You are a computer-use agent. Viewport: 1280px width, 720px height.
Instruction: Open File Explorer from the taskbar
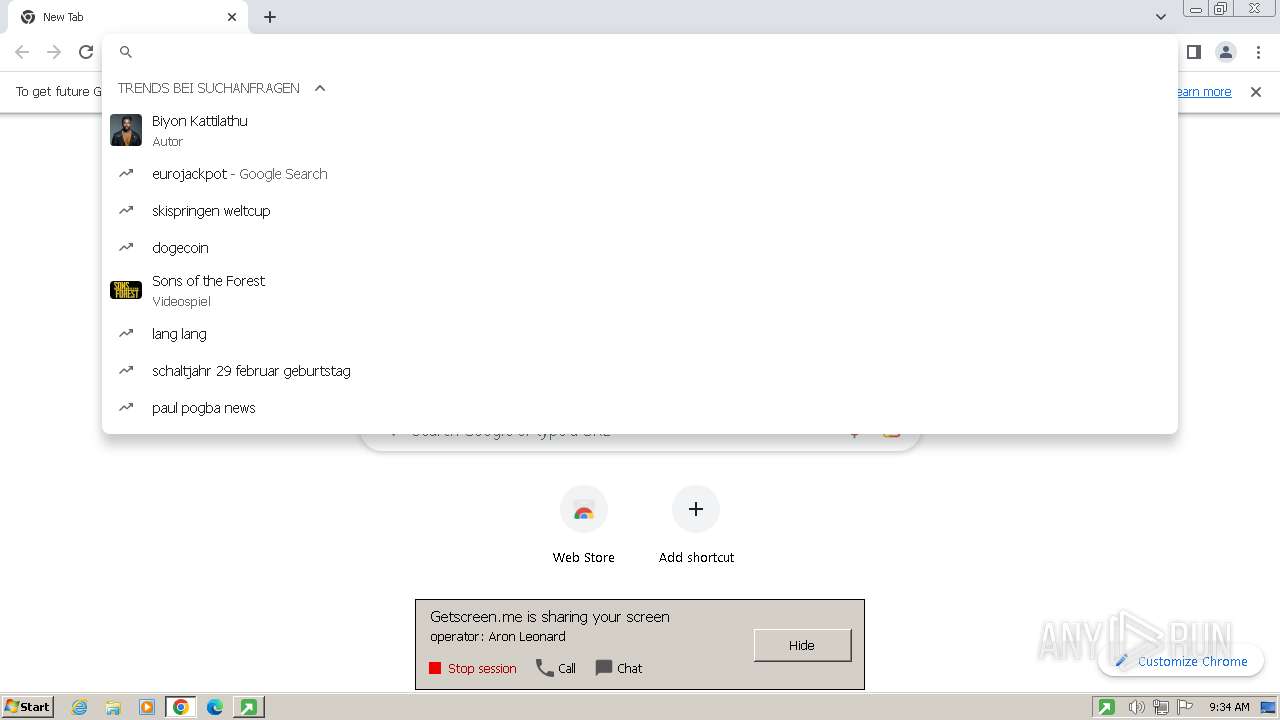tap(113, 707)
